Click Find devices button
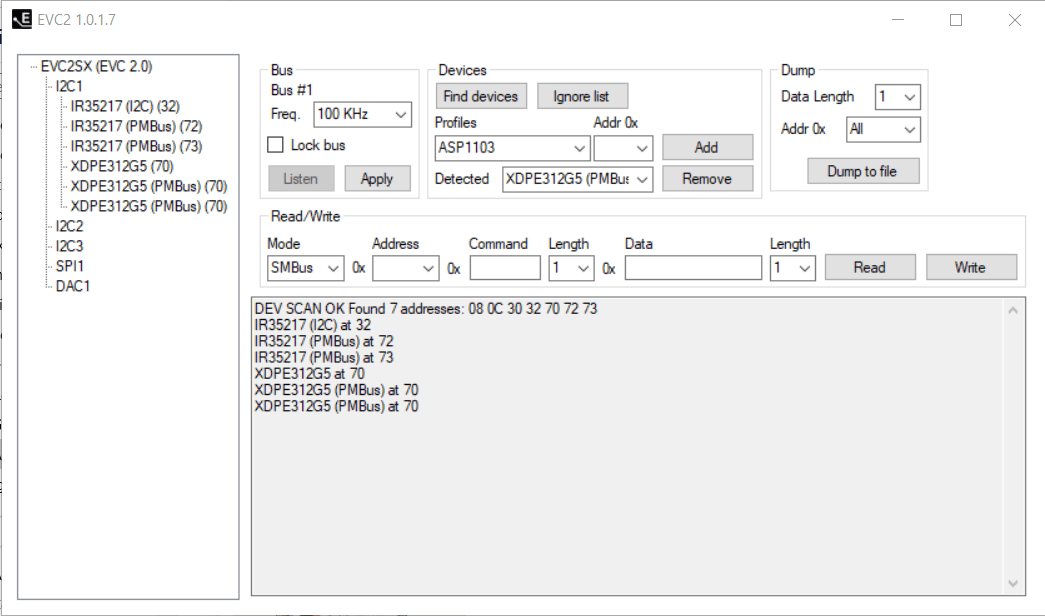The image size is (1045, 616). coord(481,96)
